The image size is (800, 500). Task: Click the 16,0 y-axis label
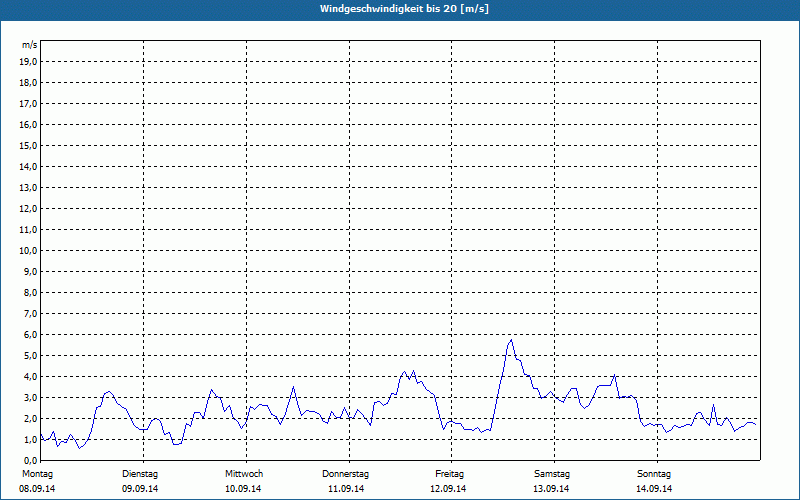(x=28, y=124)
